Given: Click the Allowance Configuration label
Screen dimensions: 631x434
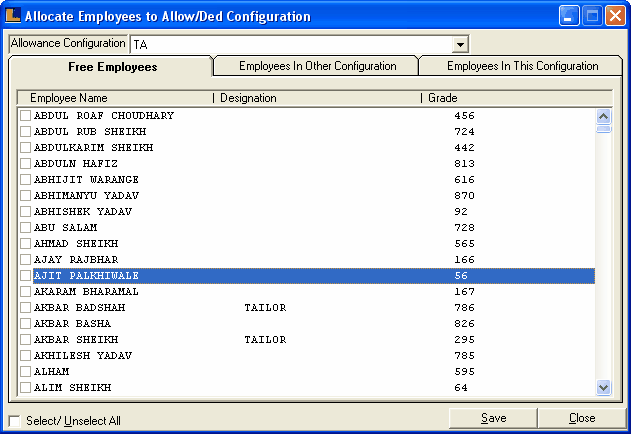Looking at the screenshot, I should [x=68, y=43].
